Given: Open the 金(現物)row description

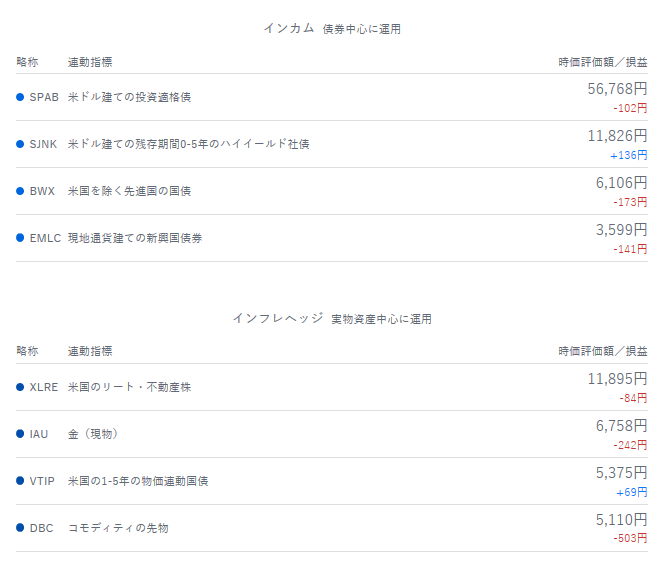Looking at the screenshot, I should point(93,434).
